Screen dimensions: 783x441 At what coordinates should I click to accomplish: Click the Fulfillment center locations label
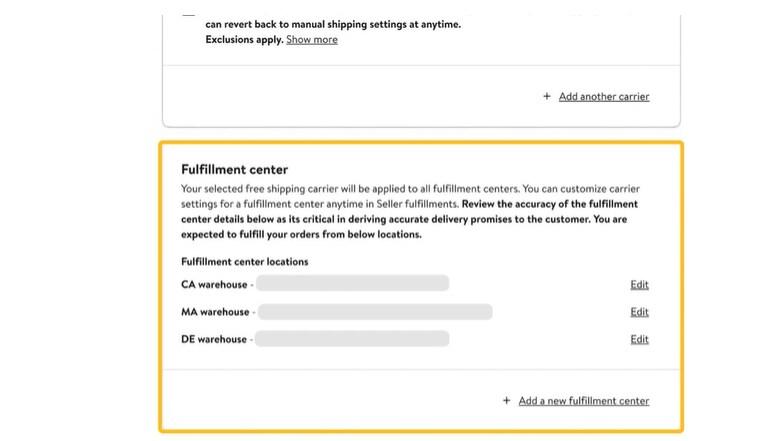coord(244,262)
